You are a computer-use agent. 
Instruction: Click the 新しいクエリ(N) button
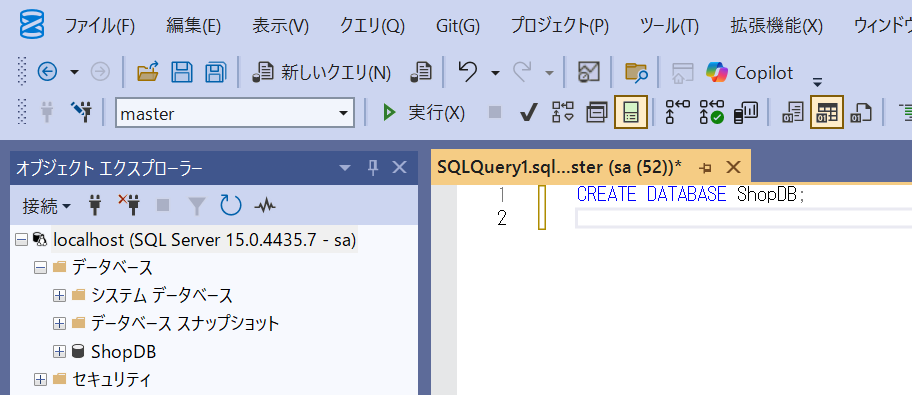point(322,73)
